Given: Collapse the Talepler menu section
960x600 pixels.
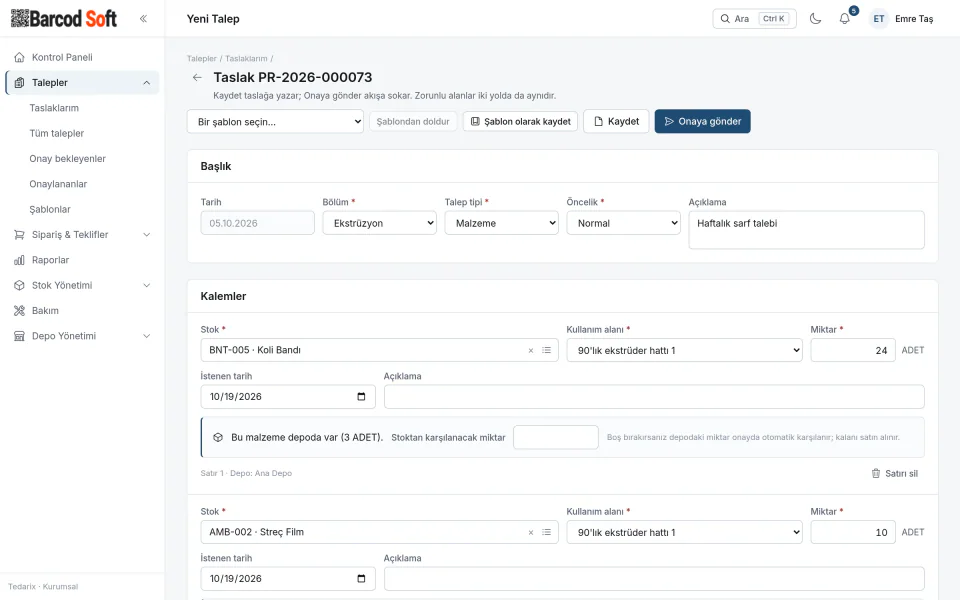Looking at the screenshot, I should pos(82,83).
